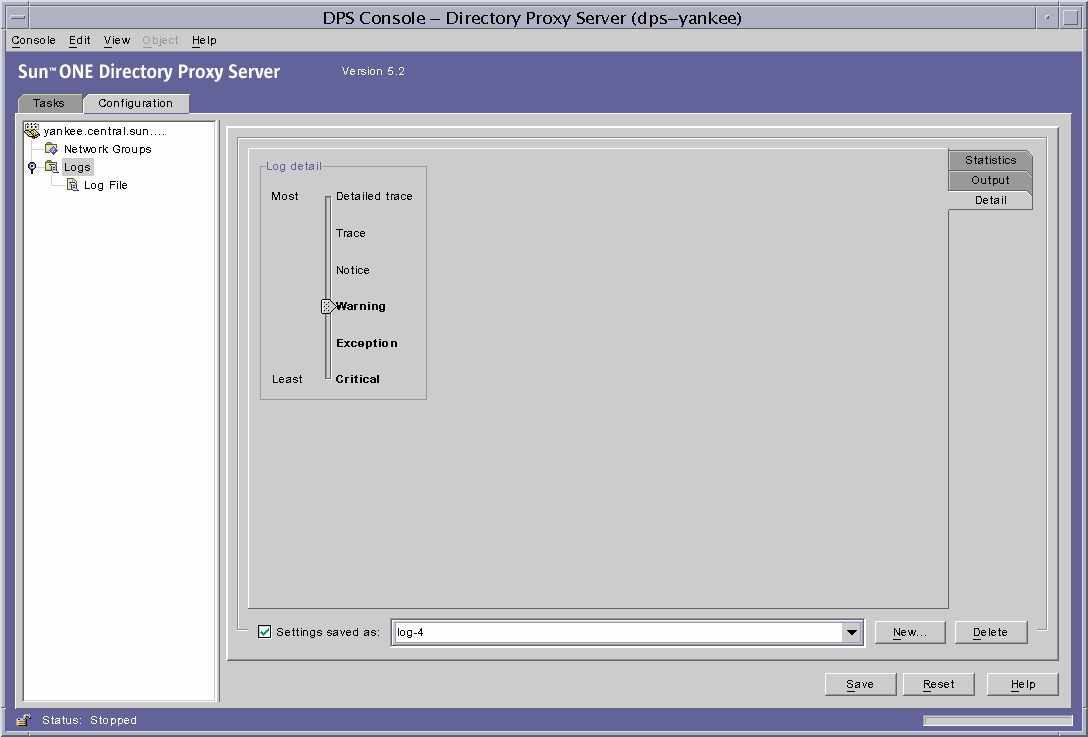Select the Logs tree item
The height and width of the screenshot is (737, 1088).
77,167
